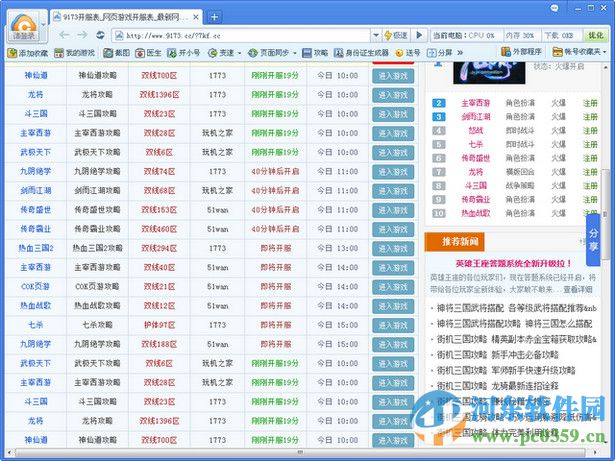615x461 pixels.
Task: Click the horizontal scrollbar right arrow
Action: click(x=596, y=452)
